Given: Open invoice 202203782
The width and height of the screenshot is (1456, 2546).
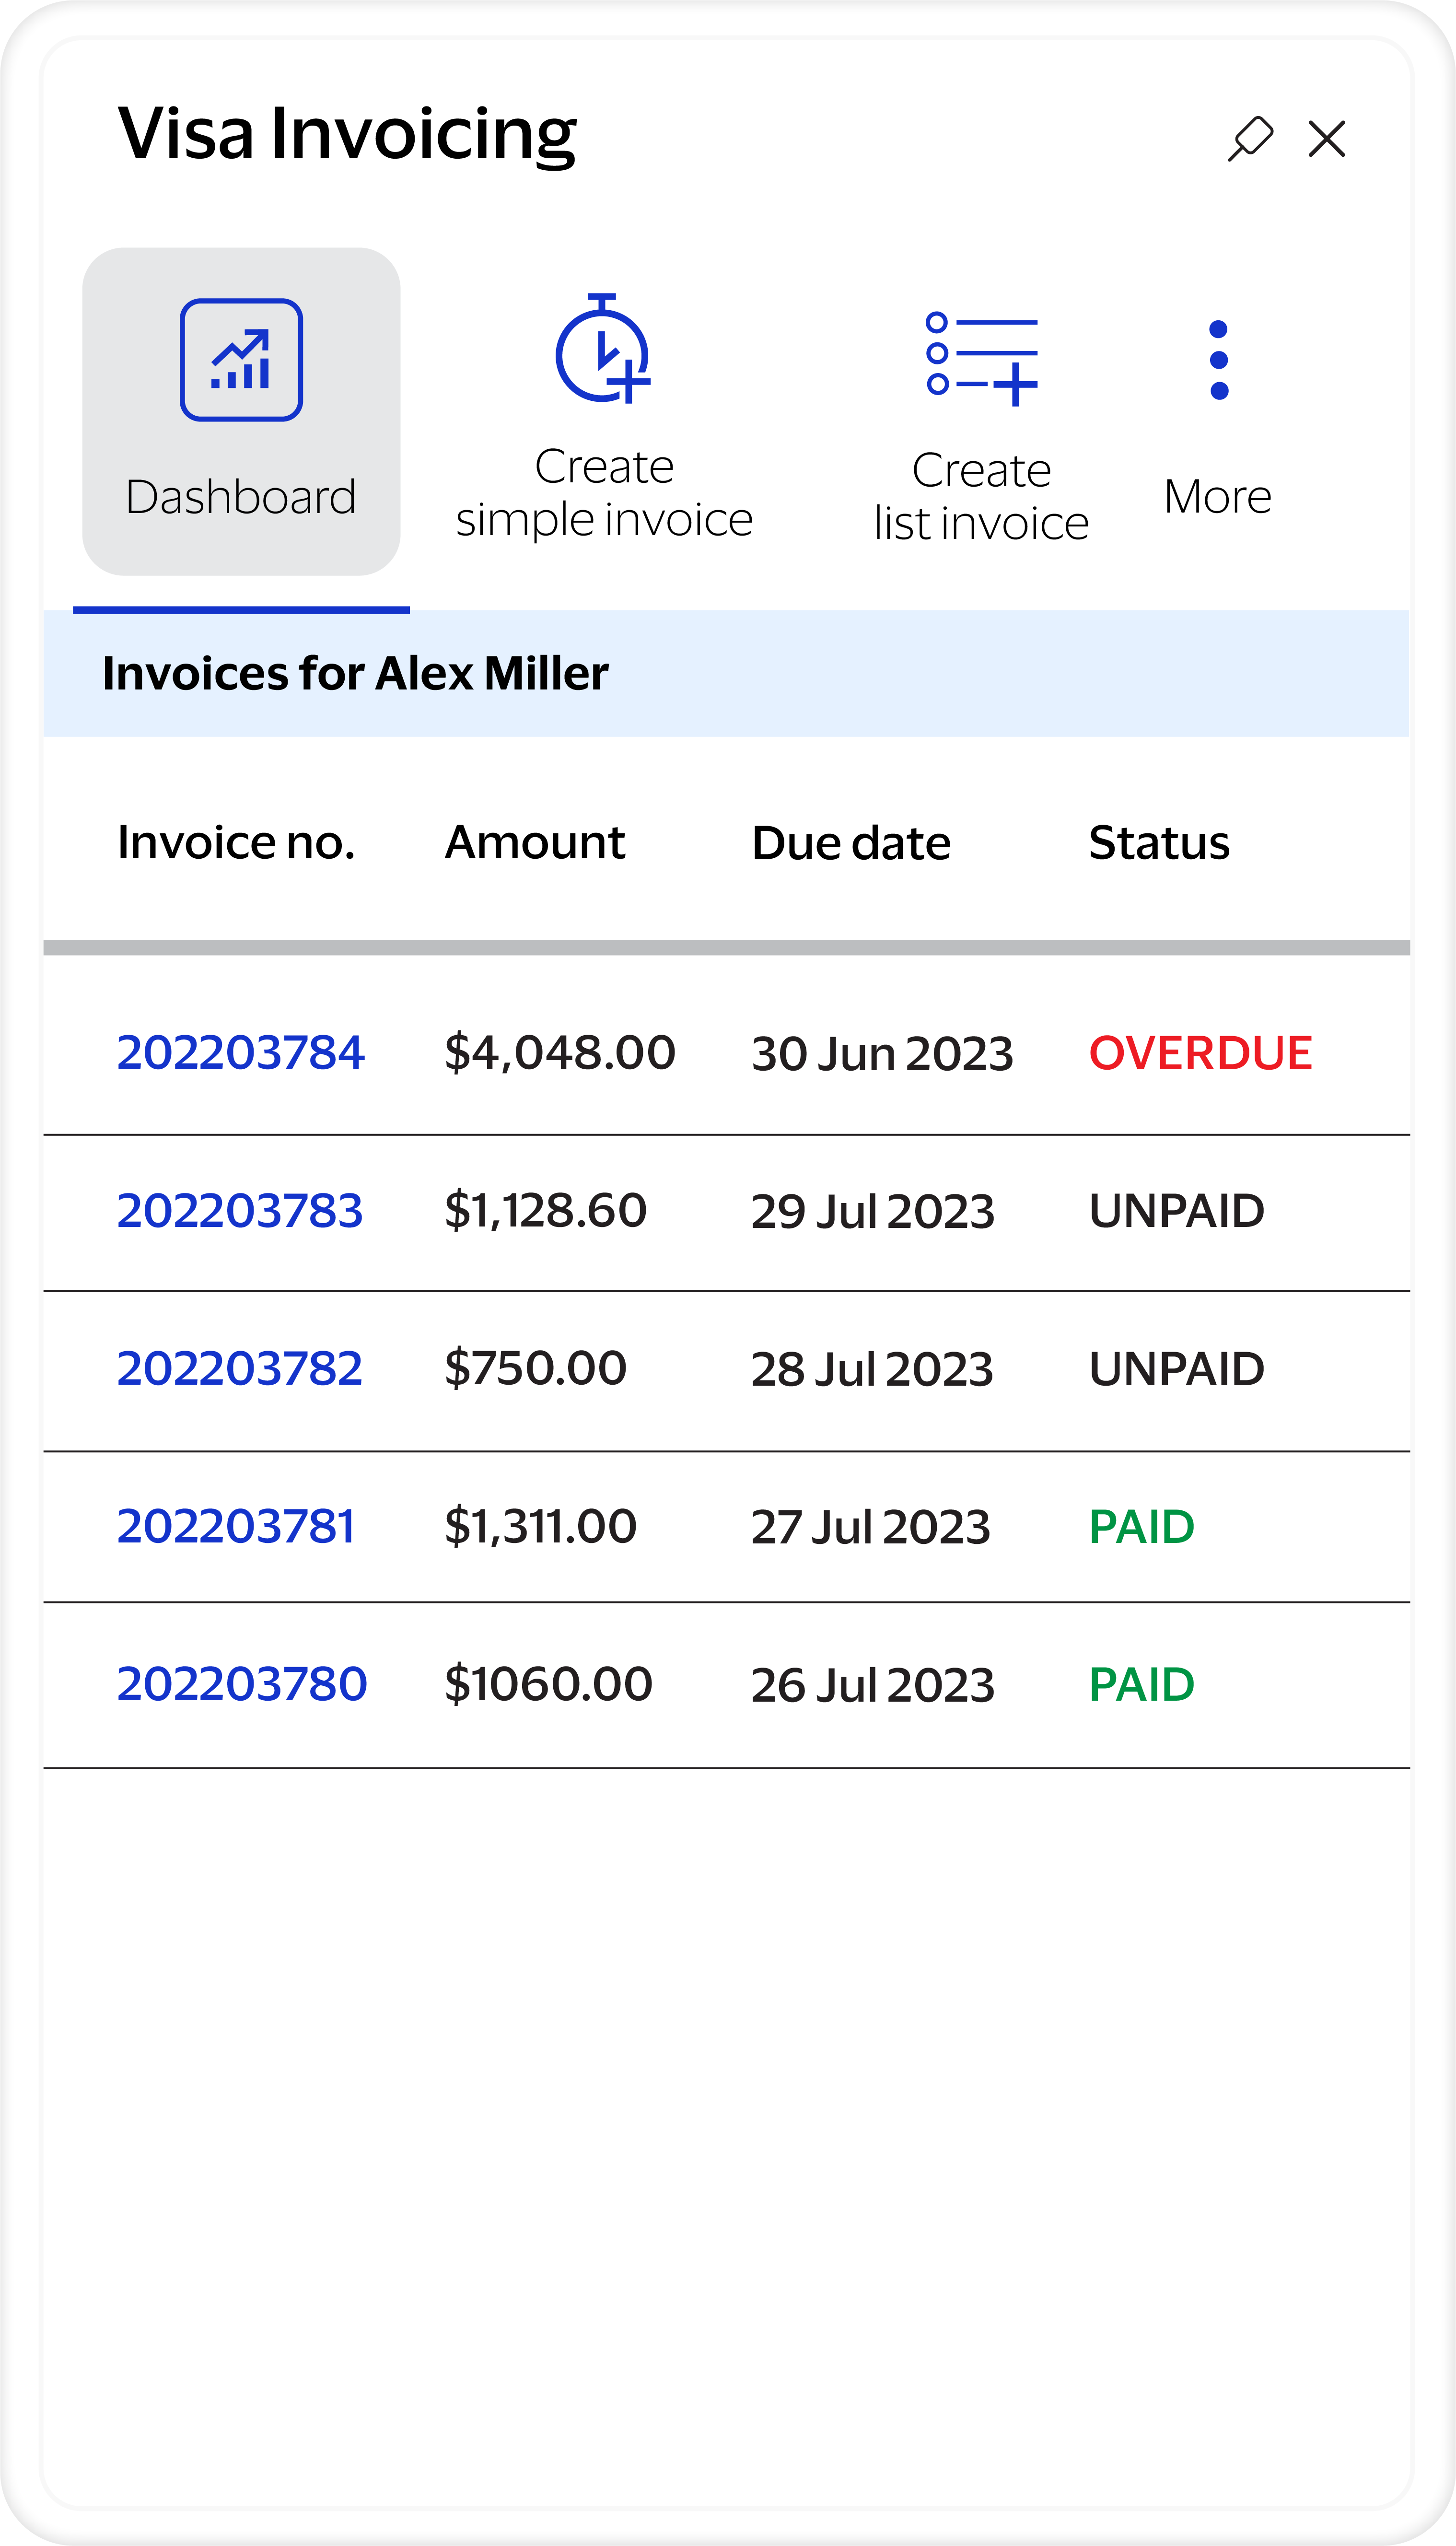Looking at the screenshot, I should (240, 1369).
